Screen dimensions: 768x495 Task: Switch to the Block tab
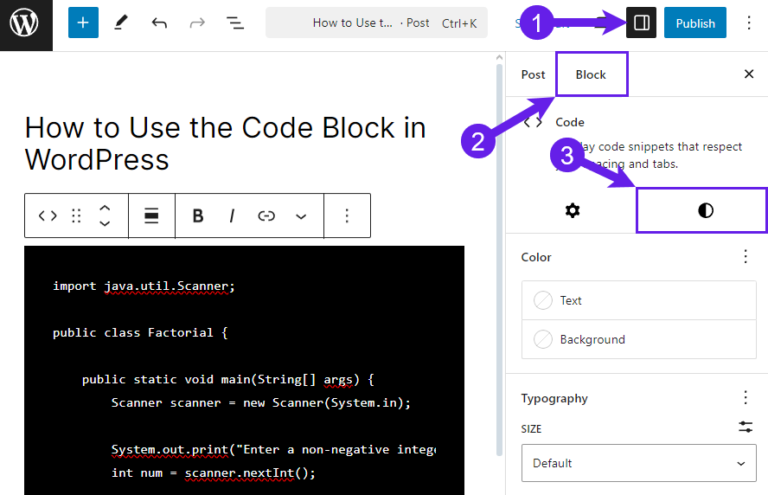pos(591,75)
